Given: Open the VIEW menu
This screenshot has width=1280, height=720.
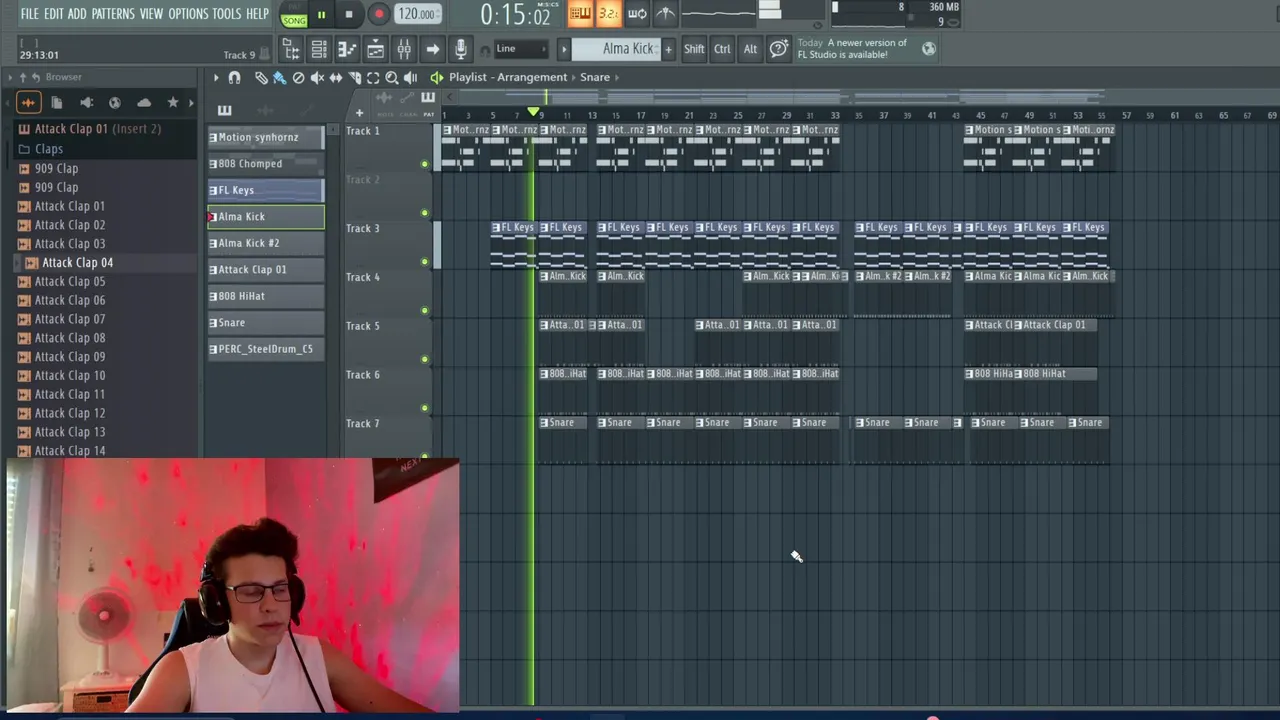Looking at the screenshot, I should click(x=151, y=14).
